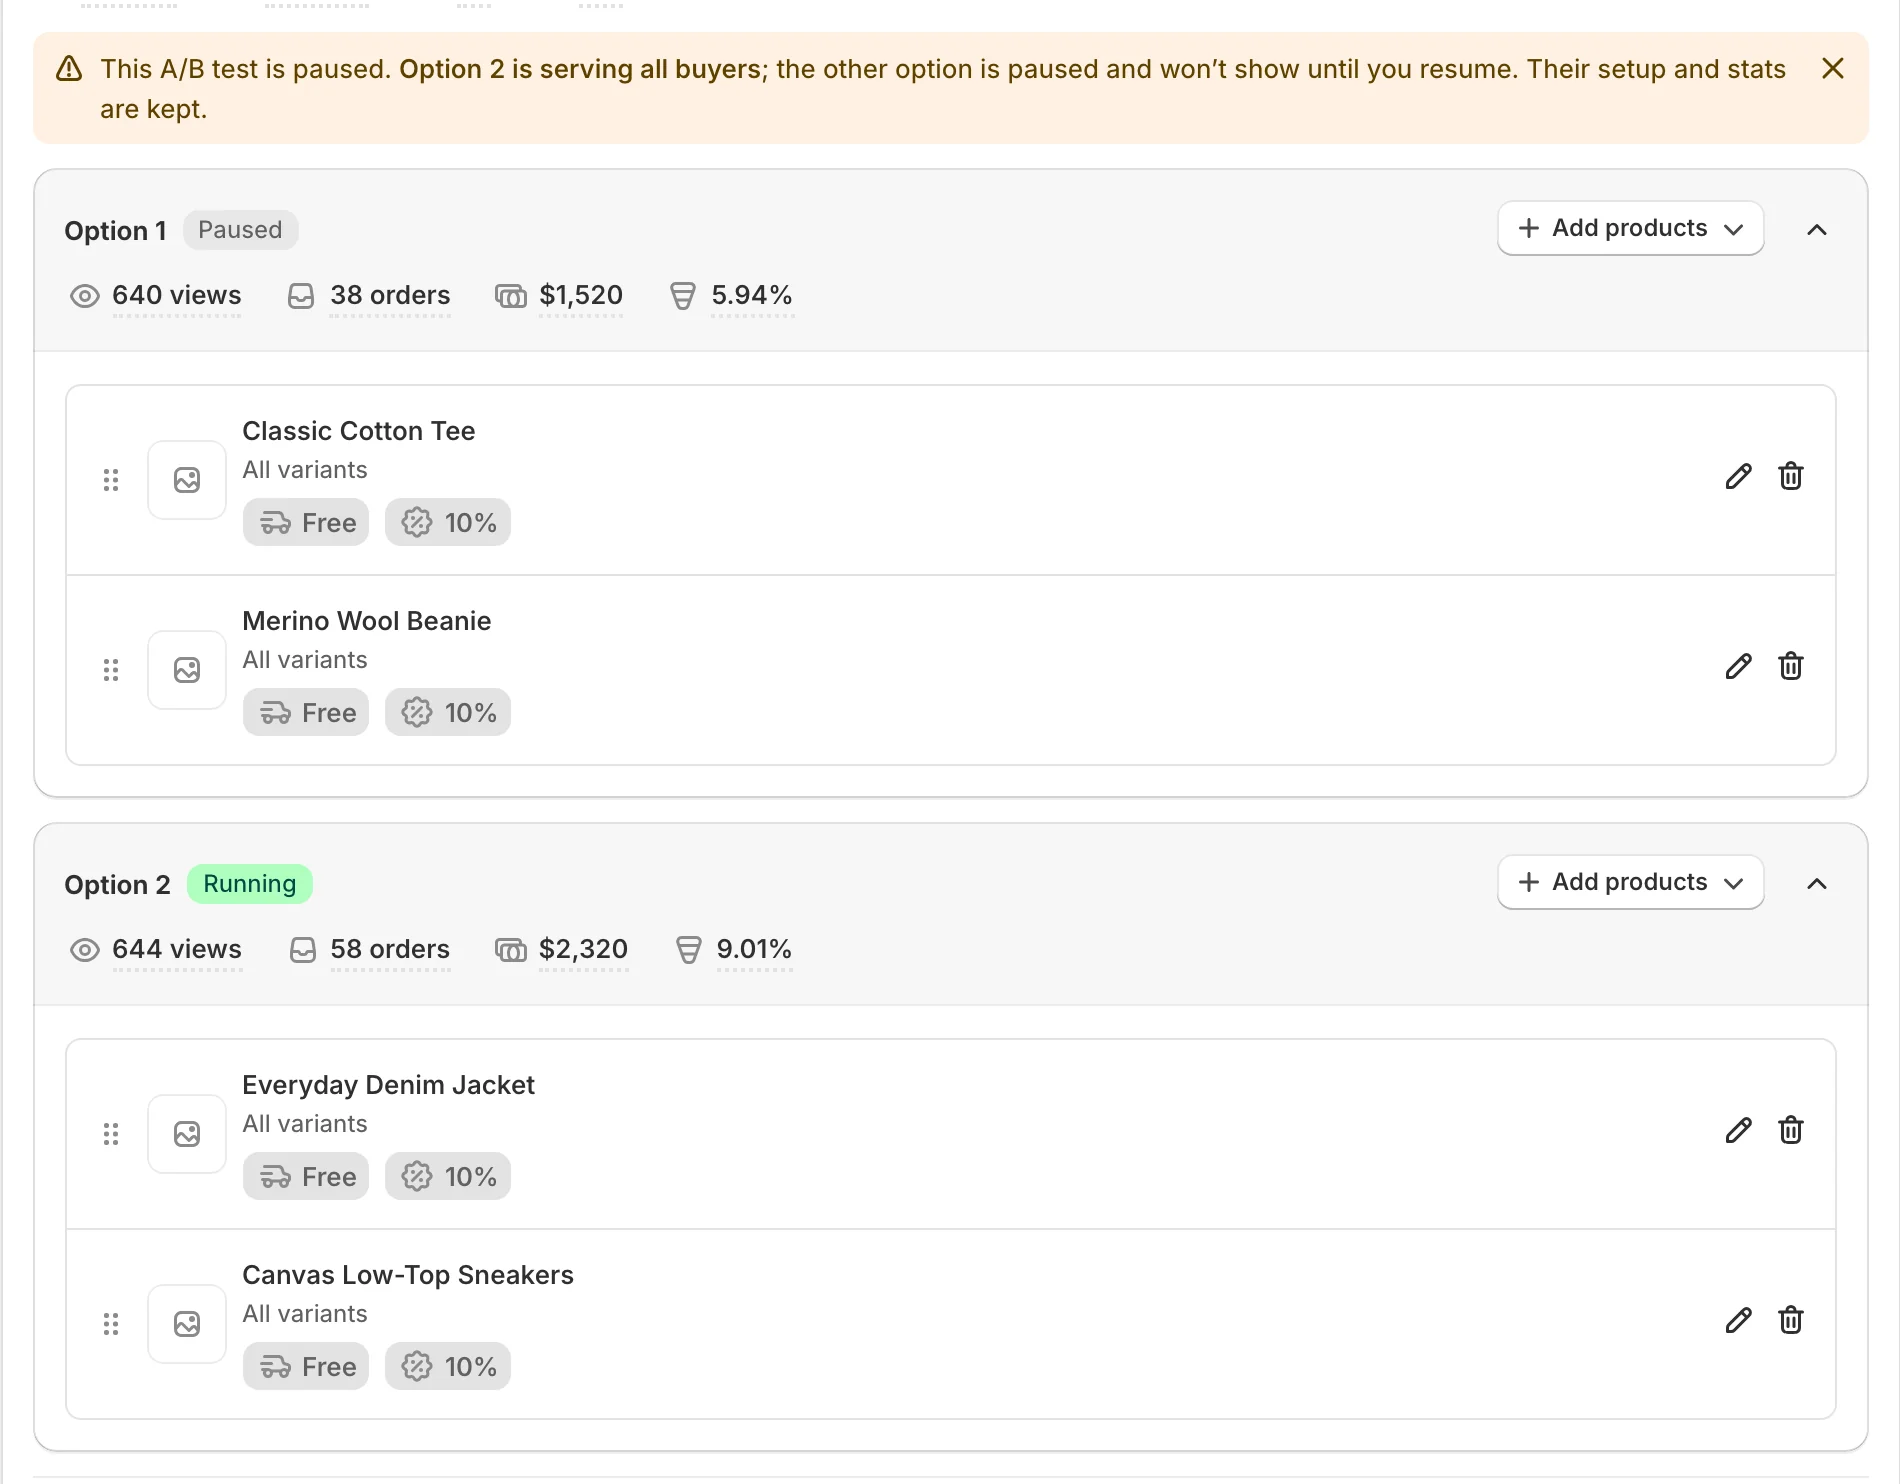Click the Free shipping tag on Everyday Denim Jacket
Viewport: 1900px width, 1484px height.
point(306,1176)
